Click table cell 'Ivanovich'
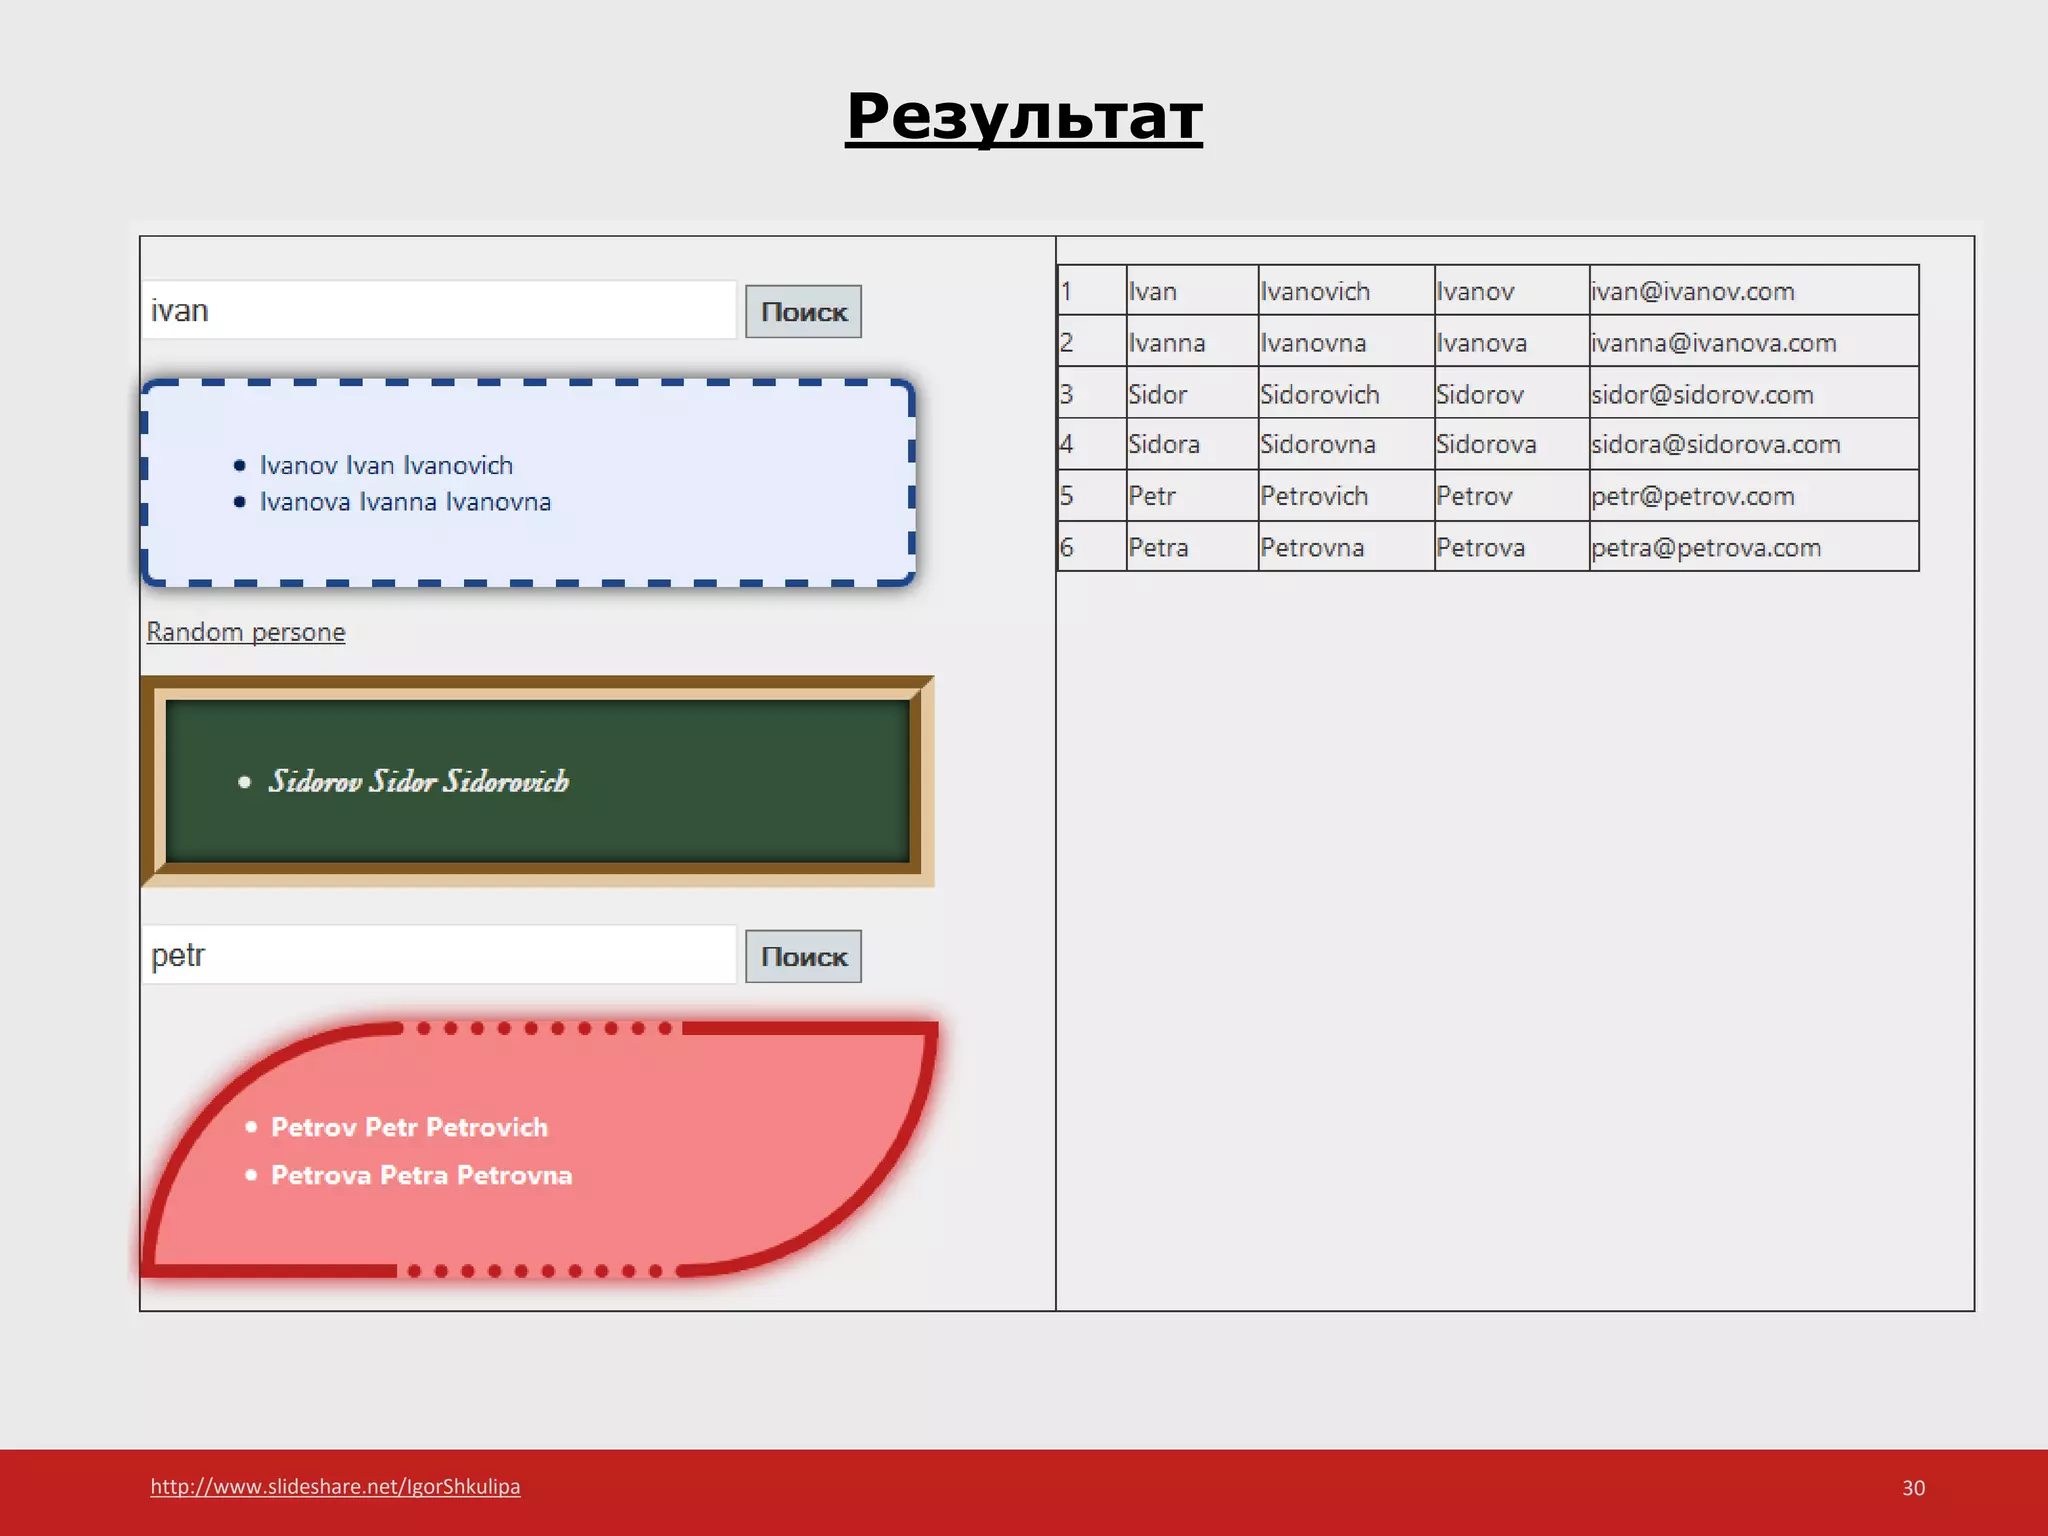The height and width of the screenshot is (1536, 2048). click(1346, 291)
